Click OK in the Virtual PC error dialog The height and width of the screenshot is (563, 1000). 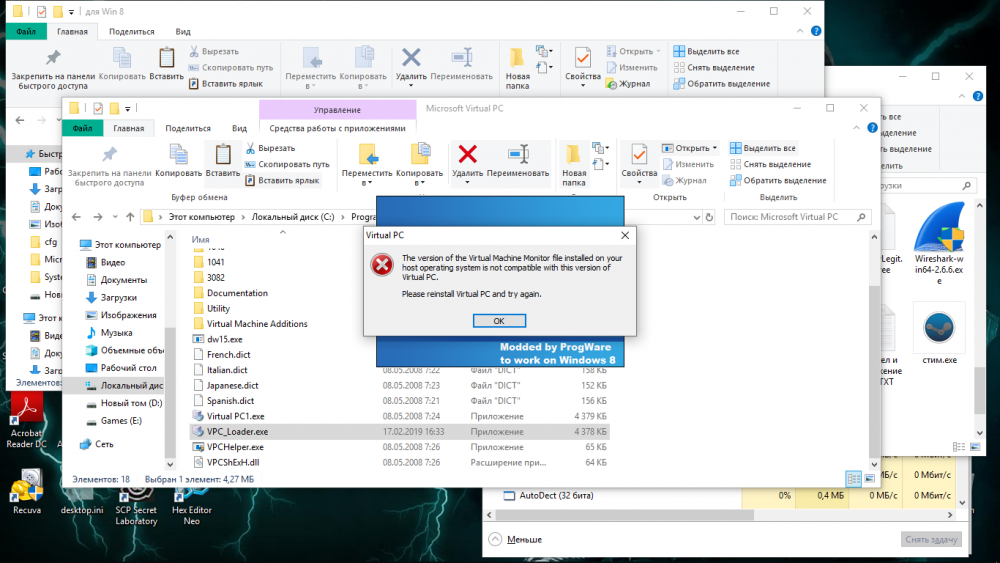[499, 321]
